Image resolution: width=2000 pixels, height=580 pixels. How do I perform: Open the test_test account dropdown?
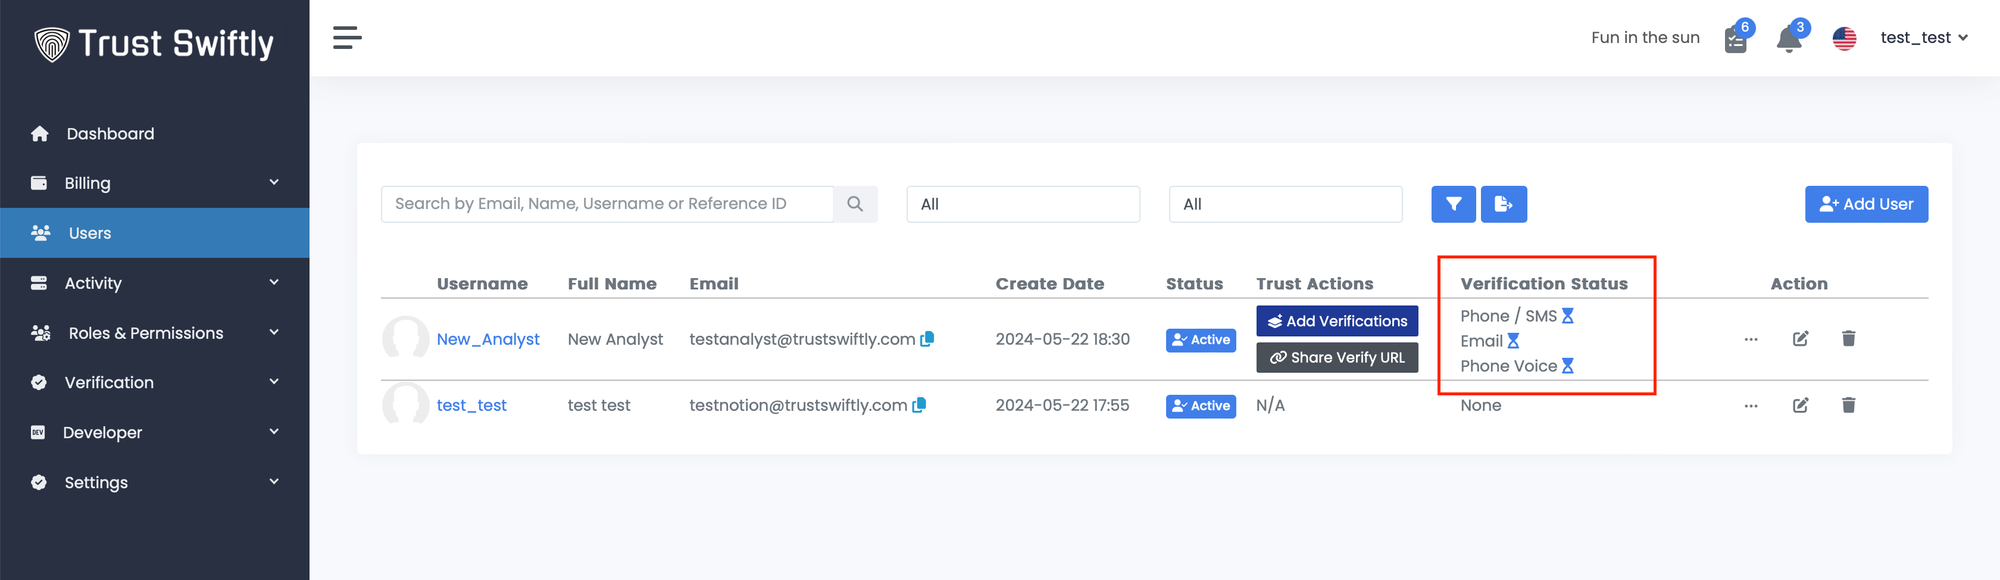pyautogui.click(x=1923, y=38)
